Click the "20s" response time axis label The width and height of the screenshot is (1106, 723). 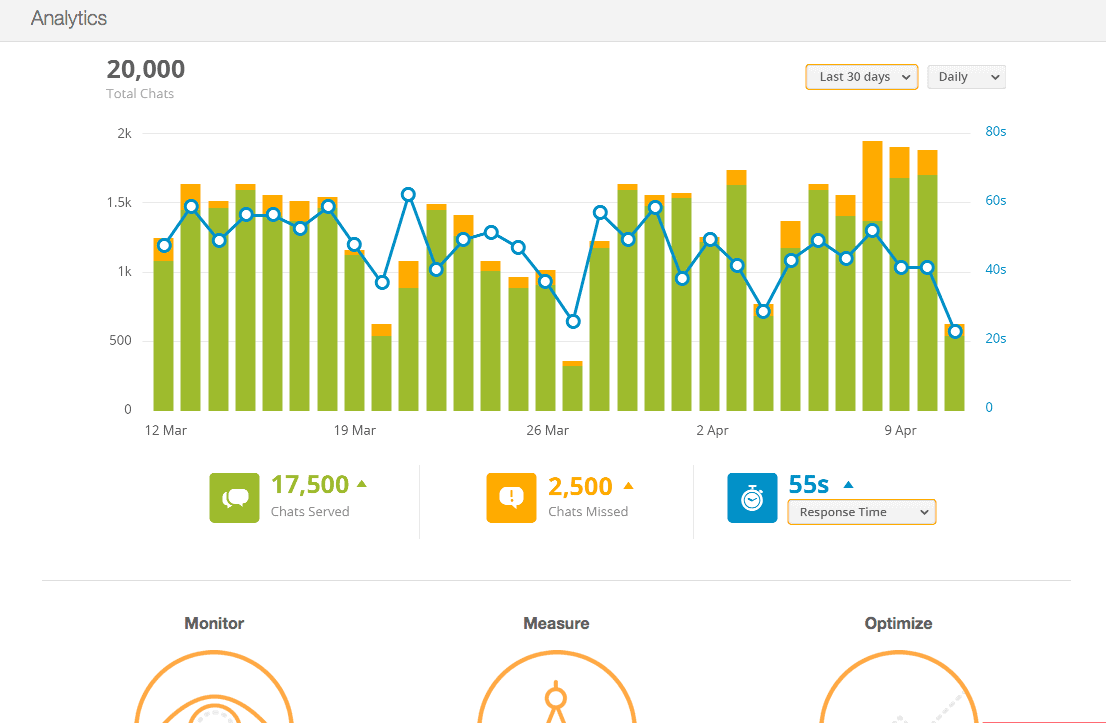(x=995, y=339)
